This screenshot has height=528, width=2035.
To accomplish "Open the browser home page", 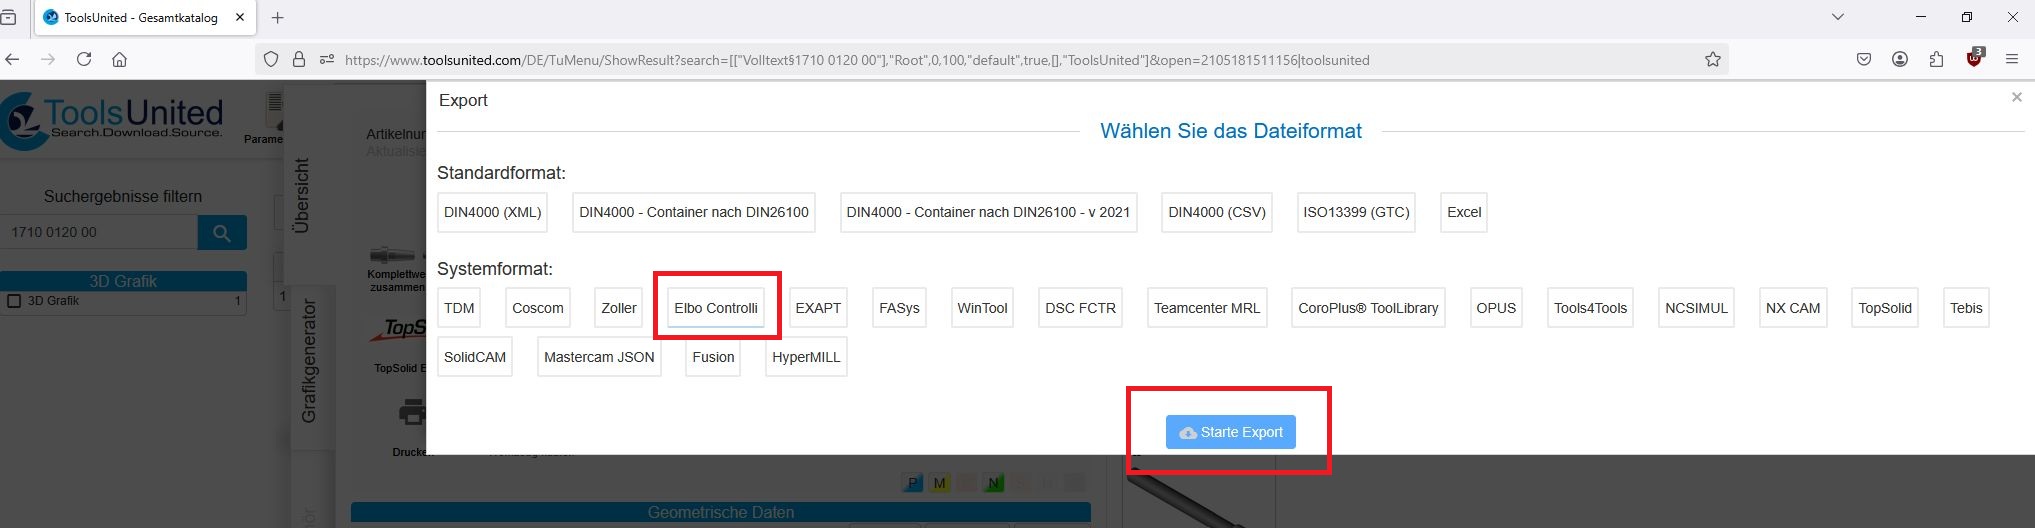I will coord(119,60).
